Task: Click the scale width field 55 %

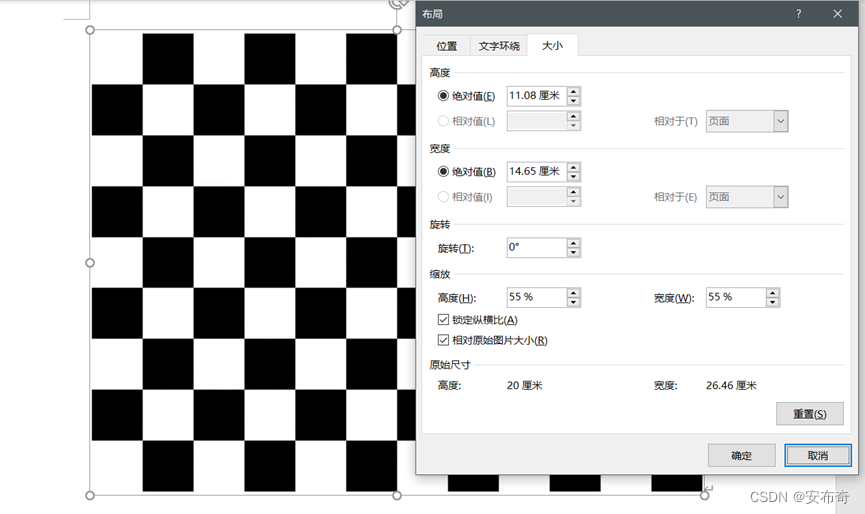Action: point(736,297)
